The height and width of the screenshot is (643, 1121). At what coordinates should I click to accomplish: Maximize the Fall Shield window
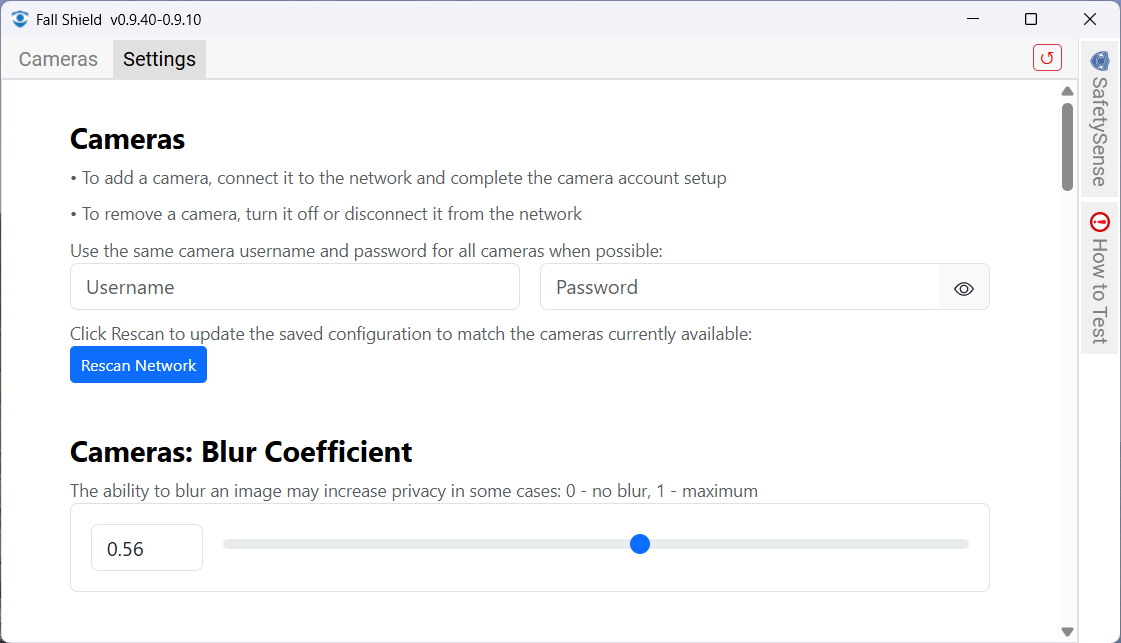(x=1031, y=19)
